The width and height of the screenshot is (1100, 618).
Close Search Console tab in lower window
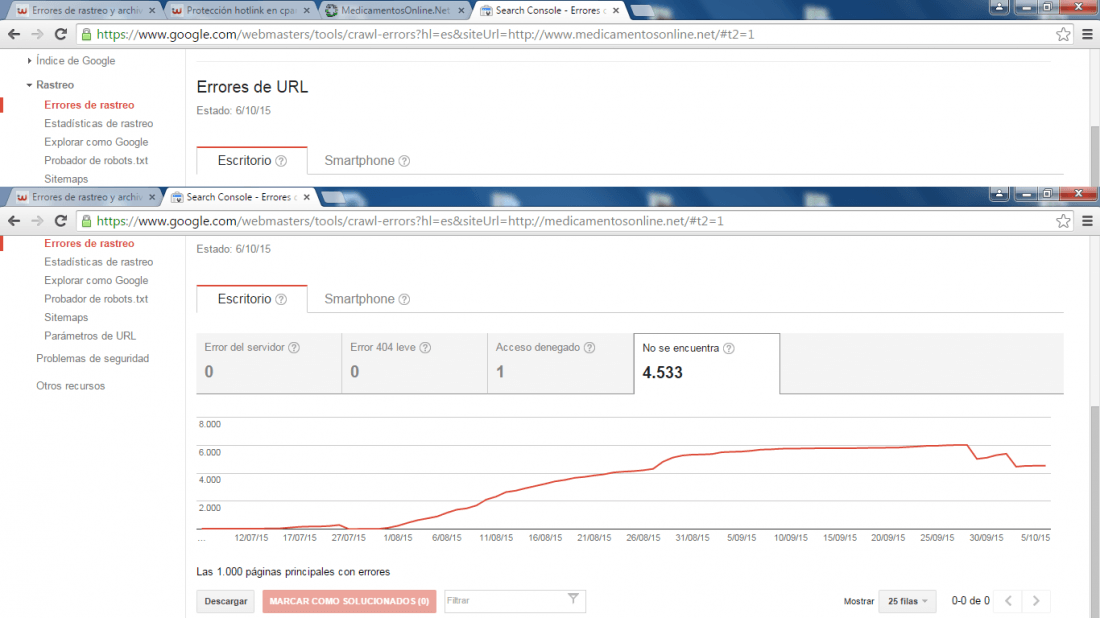pyautogui.click(x=307, y=197)
